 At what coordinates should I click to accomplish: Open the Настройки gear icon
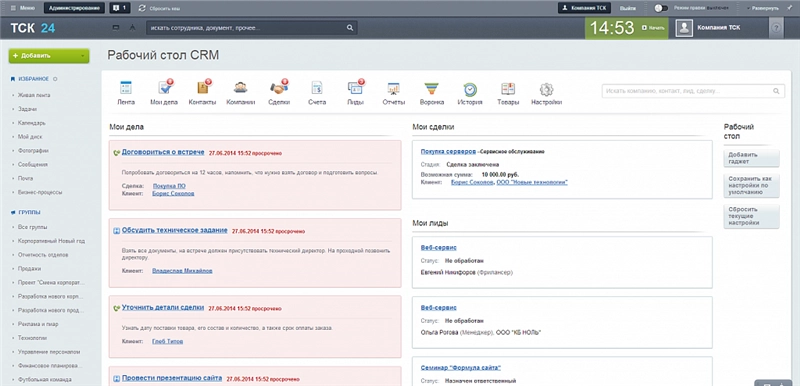pyautogui.click(x=546, y=89)
